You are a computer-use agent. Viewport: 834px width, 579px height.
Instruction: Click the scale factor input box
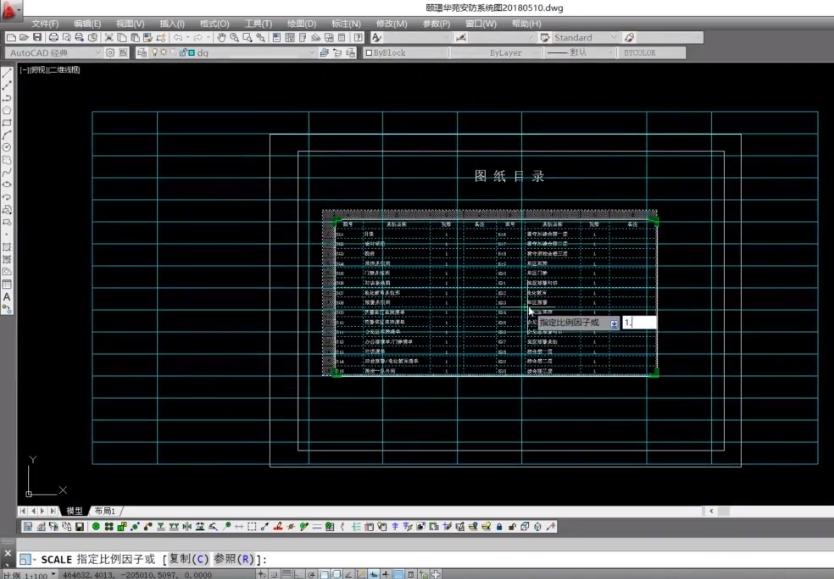(x=639, y=323)
